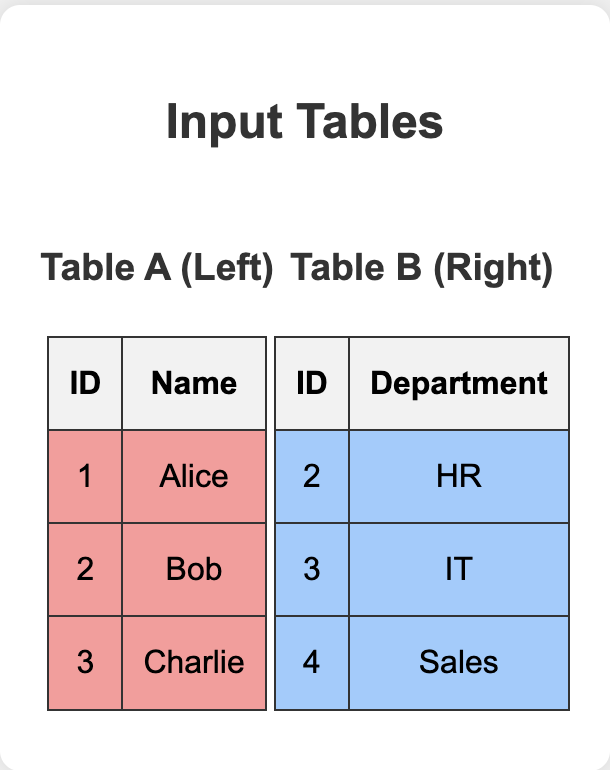The height and width of the screenshot is (770, 610).
Task: Select the Name column header
Action: point(194,383)
